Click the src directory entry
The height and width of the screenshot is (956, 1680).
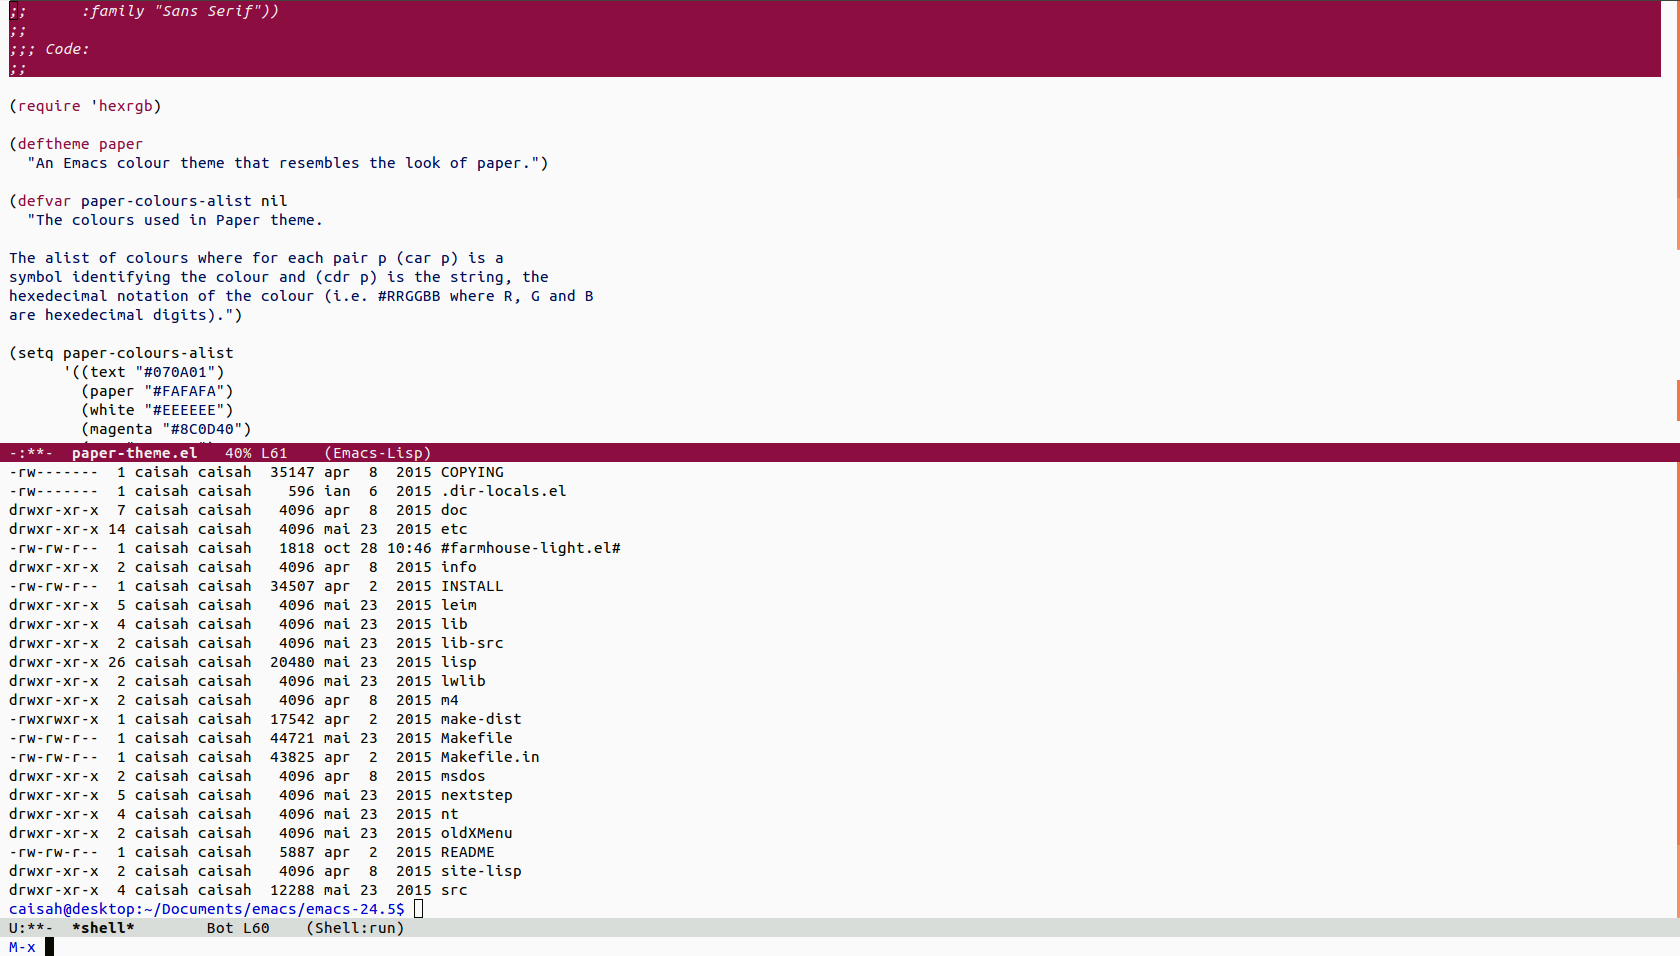tap(454, 890)
